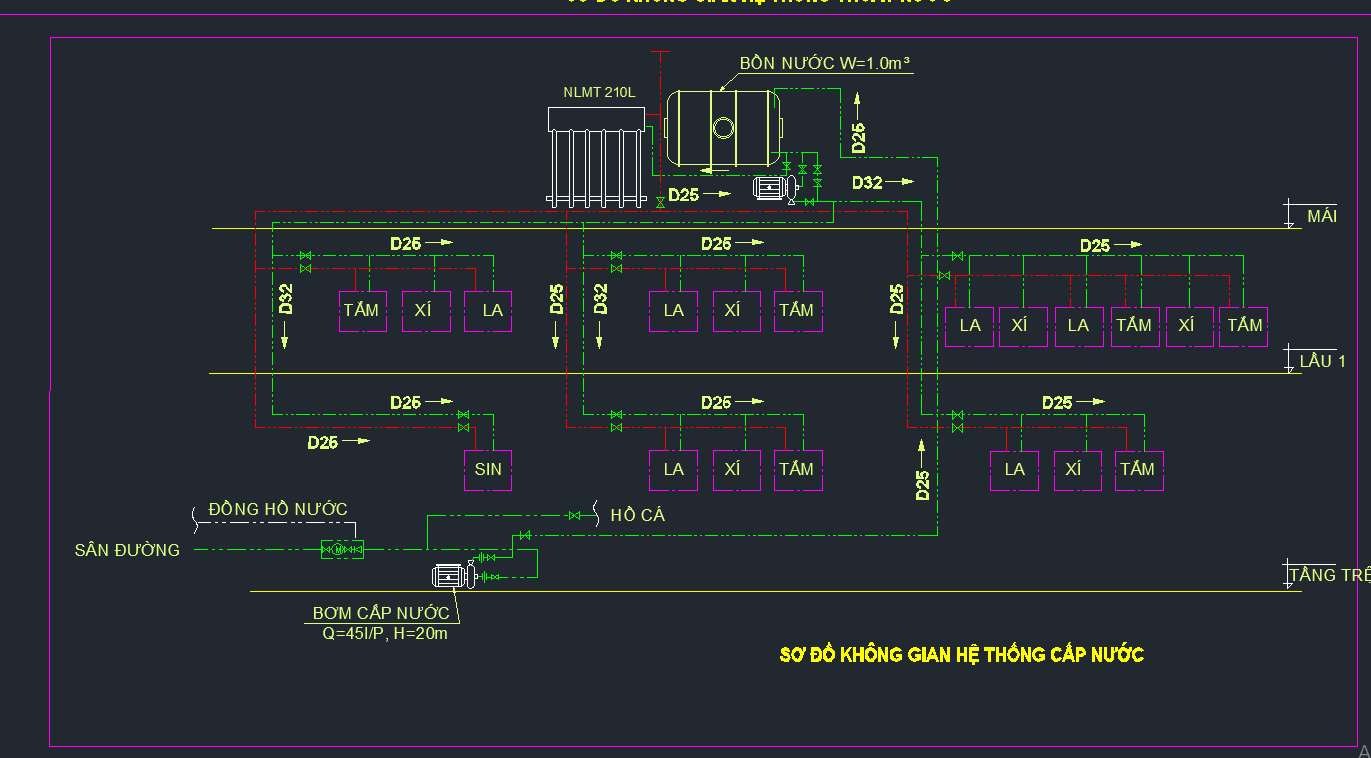Click the SƠ ĐỒ KHÔNG GIAN HỆ THỐNG CẤP NƯỚC title
Screen dimensions: 1371x758
pyautogui.click(x=961, y=655)
